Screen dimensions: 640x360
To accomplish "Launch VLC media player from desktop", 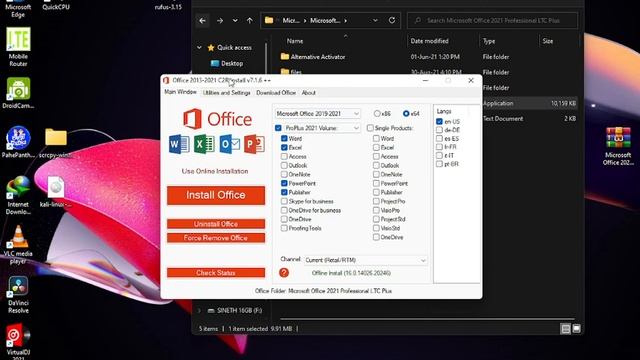I will click(x=18, y=244).
